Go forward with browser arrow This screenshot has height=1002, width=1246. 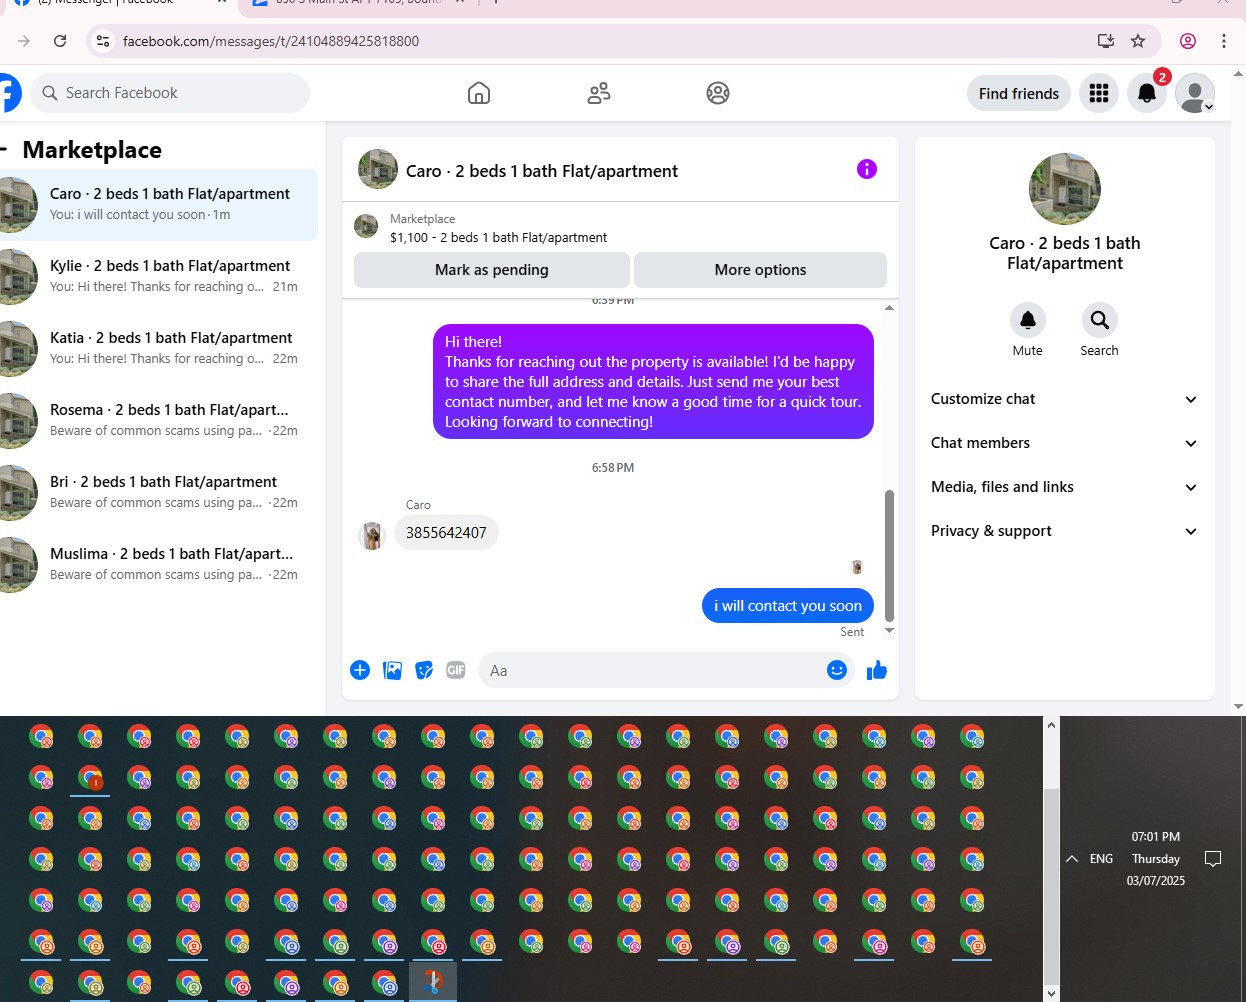click(x=24, y=41)
